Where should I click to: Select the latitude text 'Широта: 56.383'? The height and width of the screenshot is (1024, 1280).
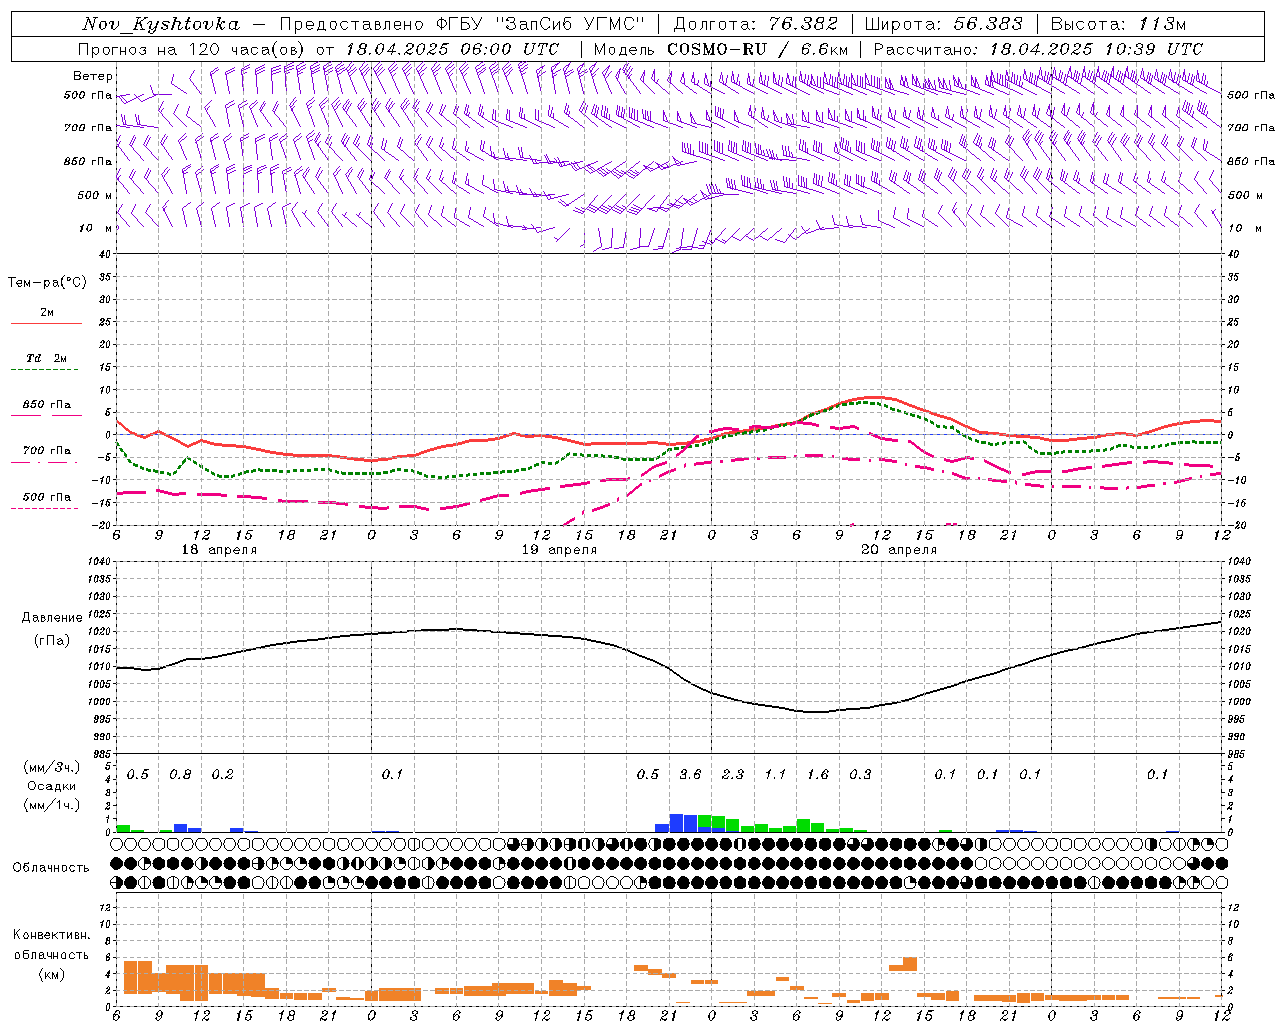click(x=943, y=24)
